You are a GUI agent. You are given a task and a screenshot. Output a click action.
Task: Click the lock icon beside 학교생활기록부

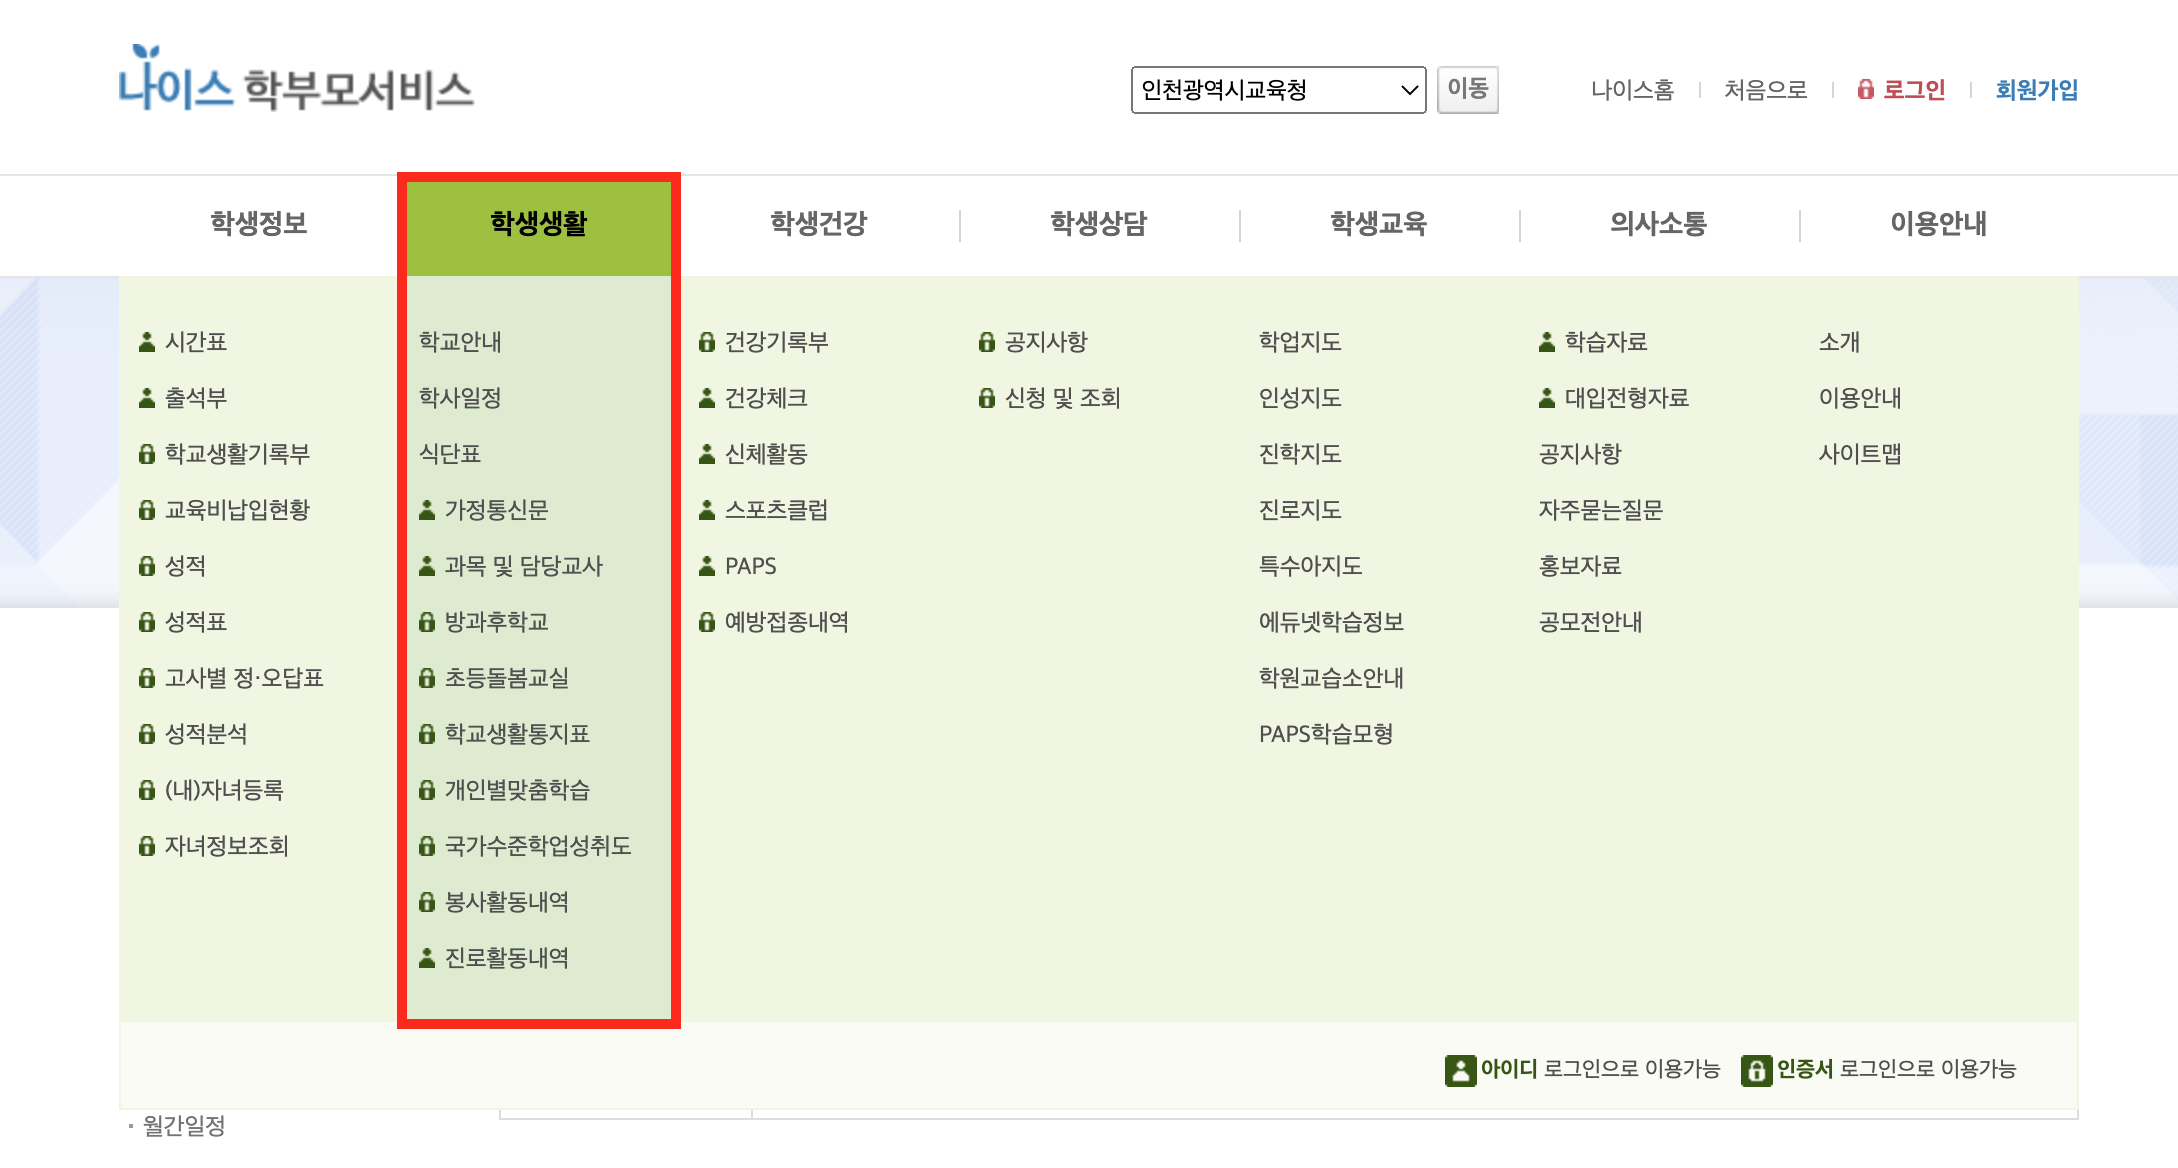pos(147,454)
